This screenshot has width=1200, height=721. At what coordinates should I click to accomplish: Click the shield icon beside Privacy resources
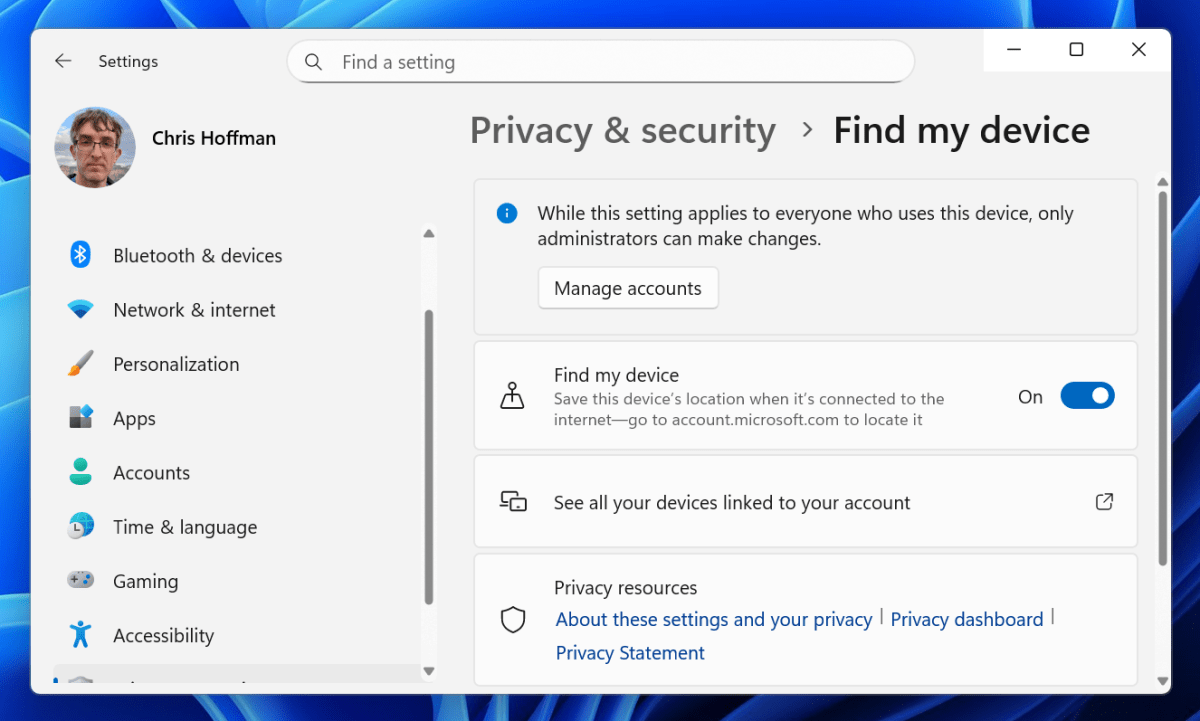pyautogui.click(x=513, y=620)
